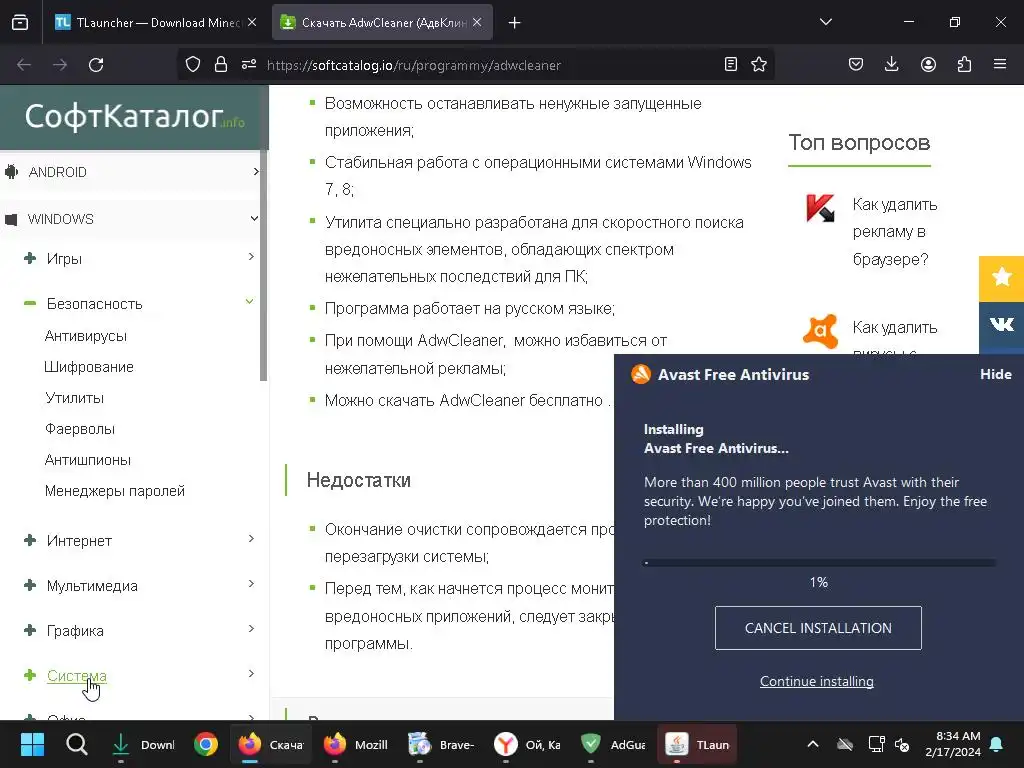Show hidden system tray icons
The height and width of the screenshot is (768, 1024).
click(x=812, y=744)
